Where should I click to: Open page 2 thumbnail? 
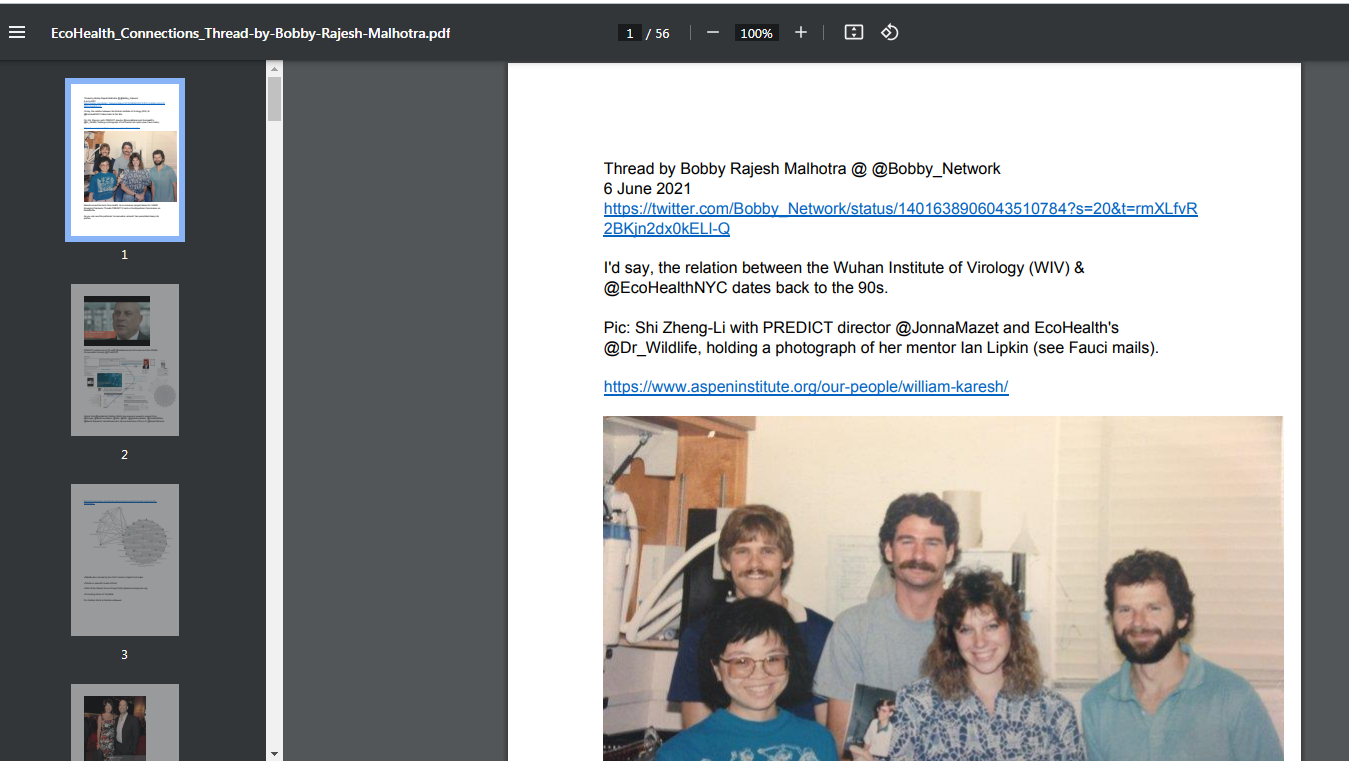click(125, 360)
